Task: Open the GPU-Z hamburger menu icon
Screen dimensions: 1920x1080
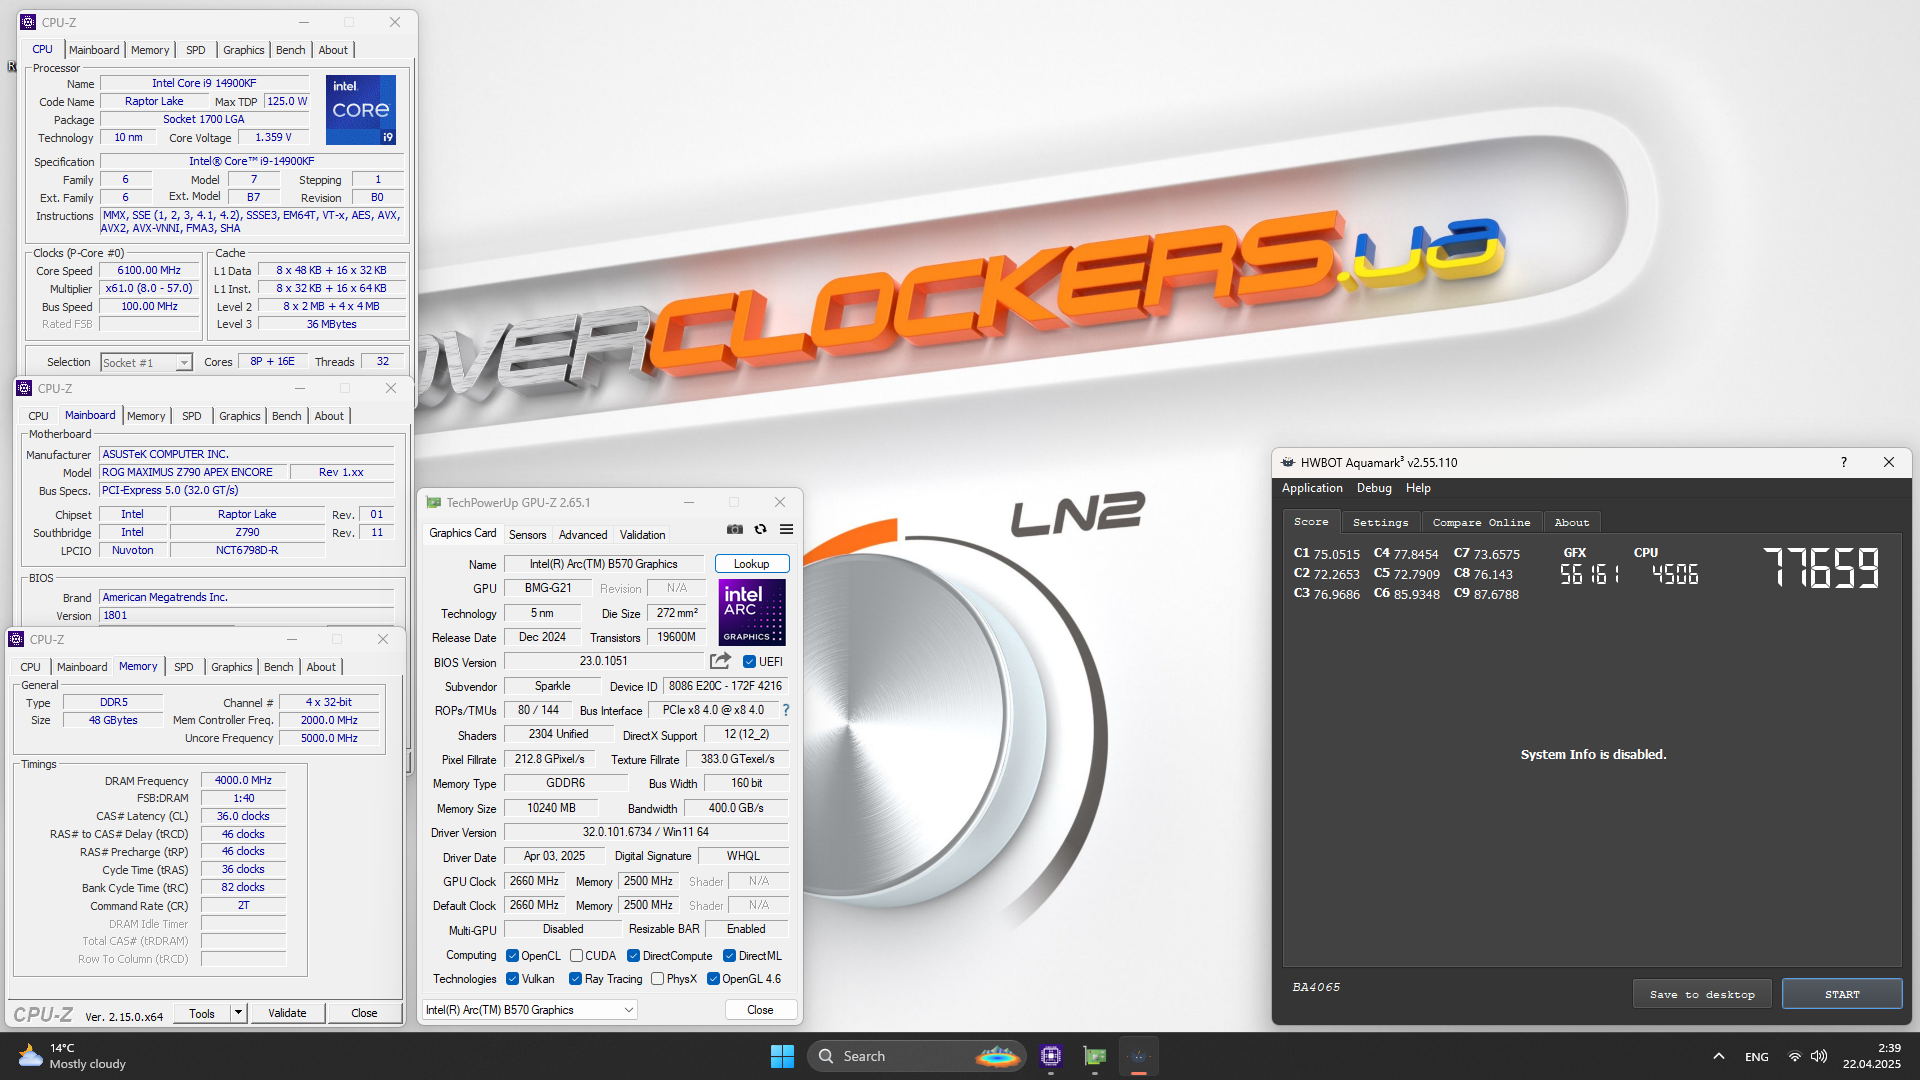Action: (x=787, y=529)
